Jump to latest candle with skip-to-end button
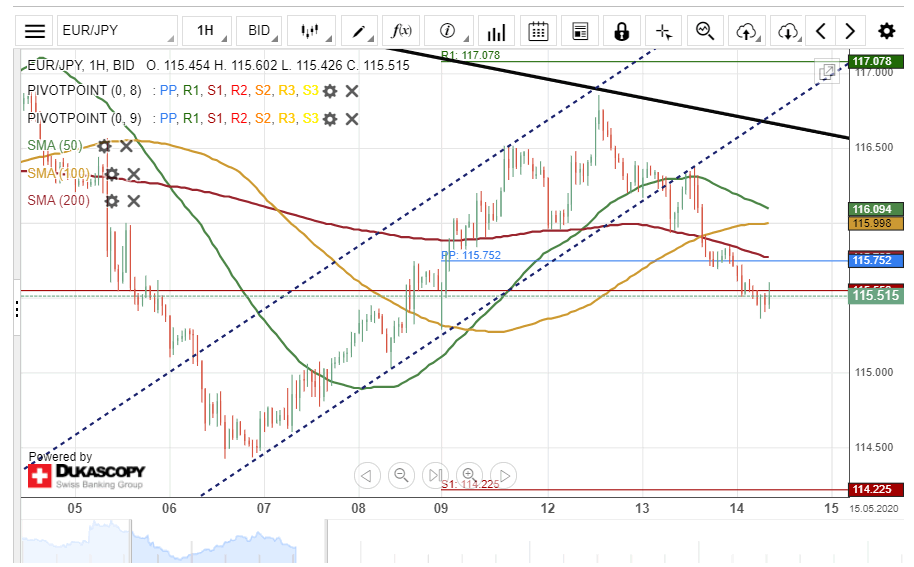 [435, 475]
